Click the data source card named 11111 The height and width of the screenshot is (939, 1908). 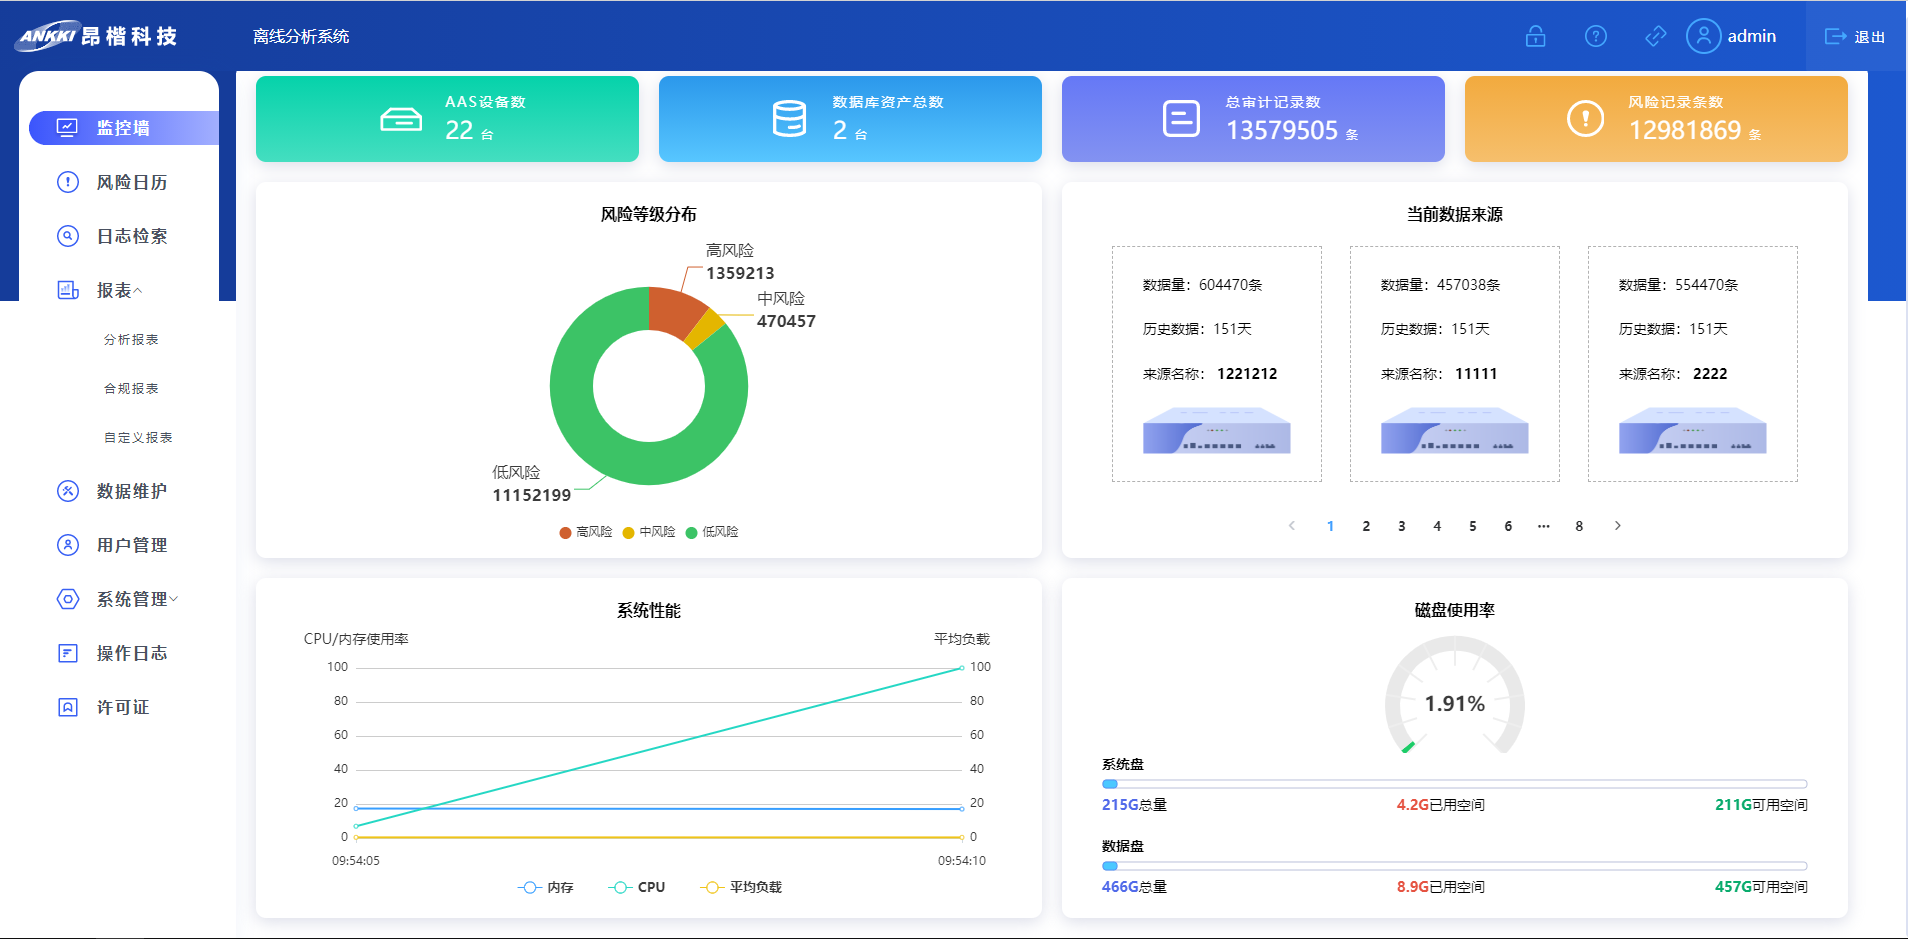(x=1454, y=364)
